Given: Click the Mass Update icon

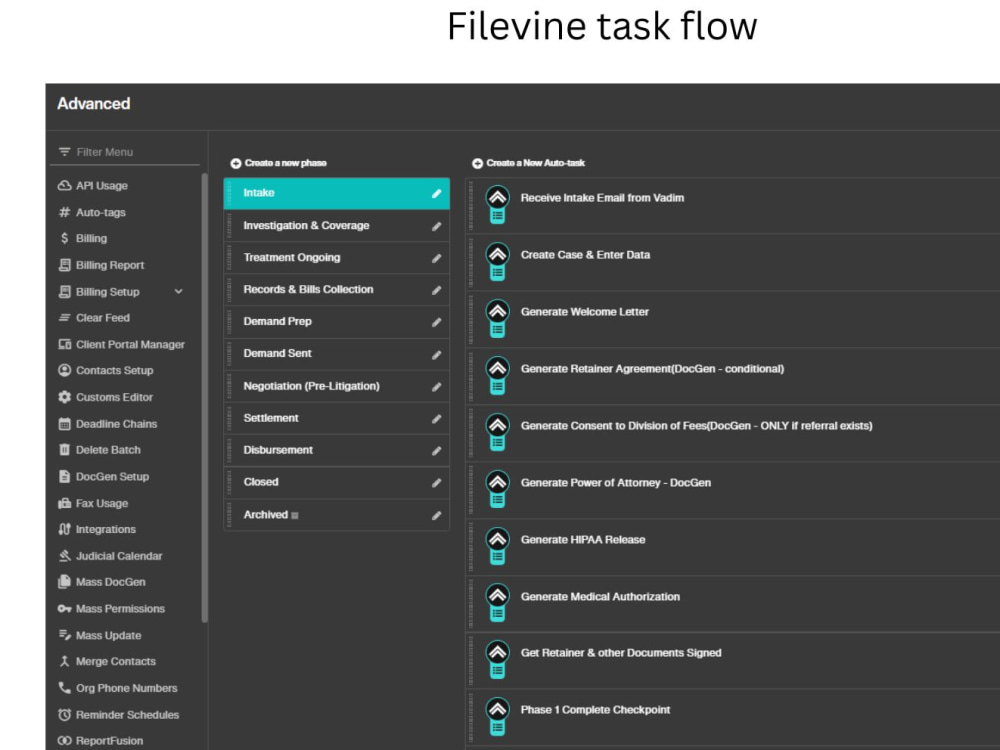Looking at the screenshot, I should 64,635.
